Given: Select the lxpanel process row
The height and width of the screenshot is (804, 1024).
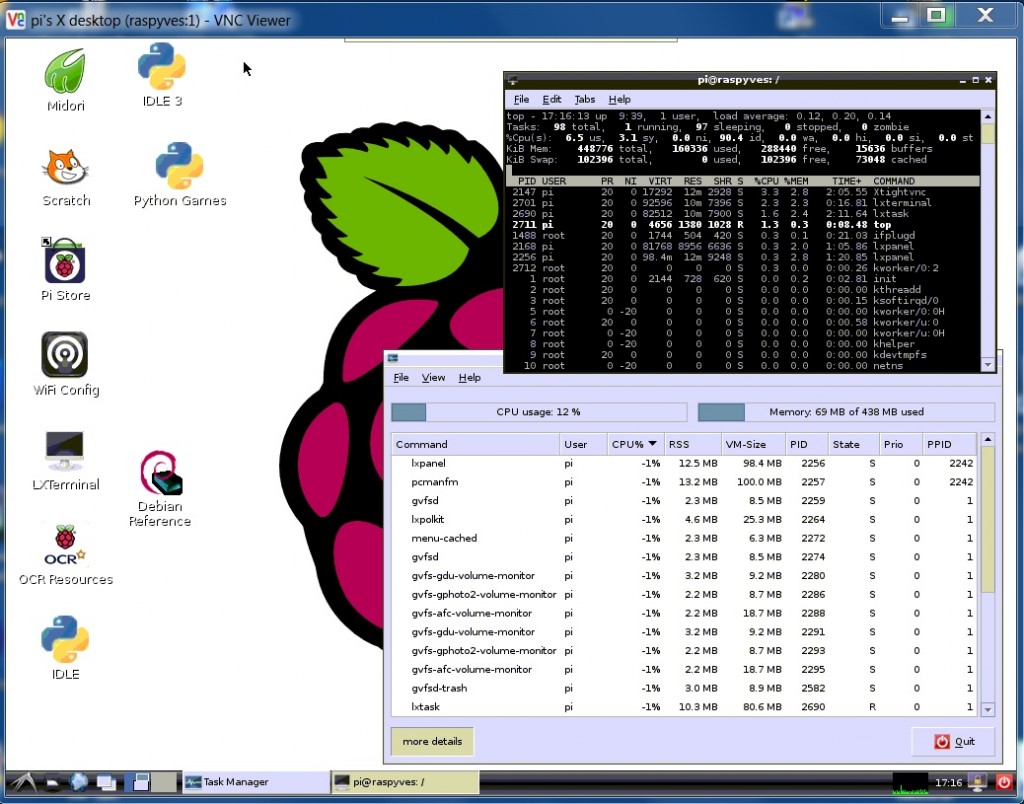Looking at the screenshot, I should (x=684, y=463).
